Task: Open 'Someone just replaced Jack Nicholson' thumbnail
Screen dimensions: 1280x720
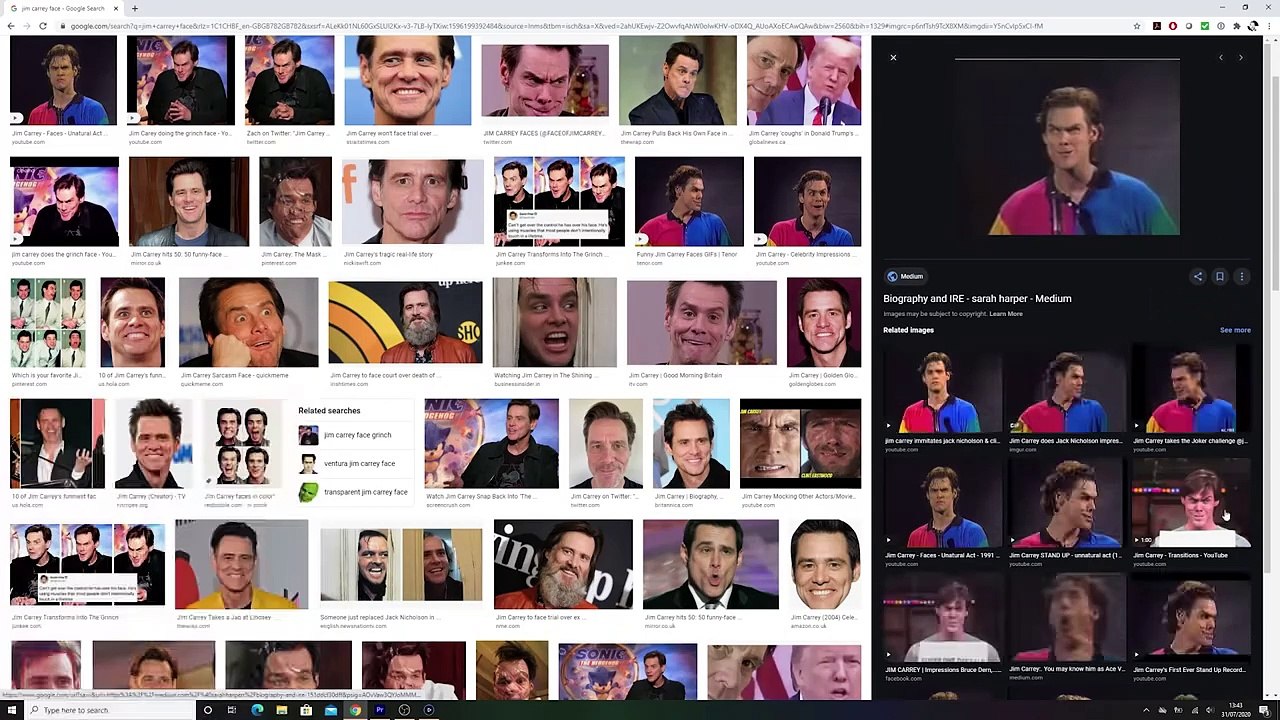Action: tap(401, 564)
